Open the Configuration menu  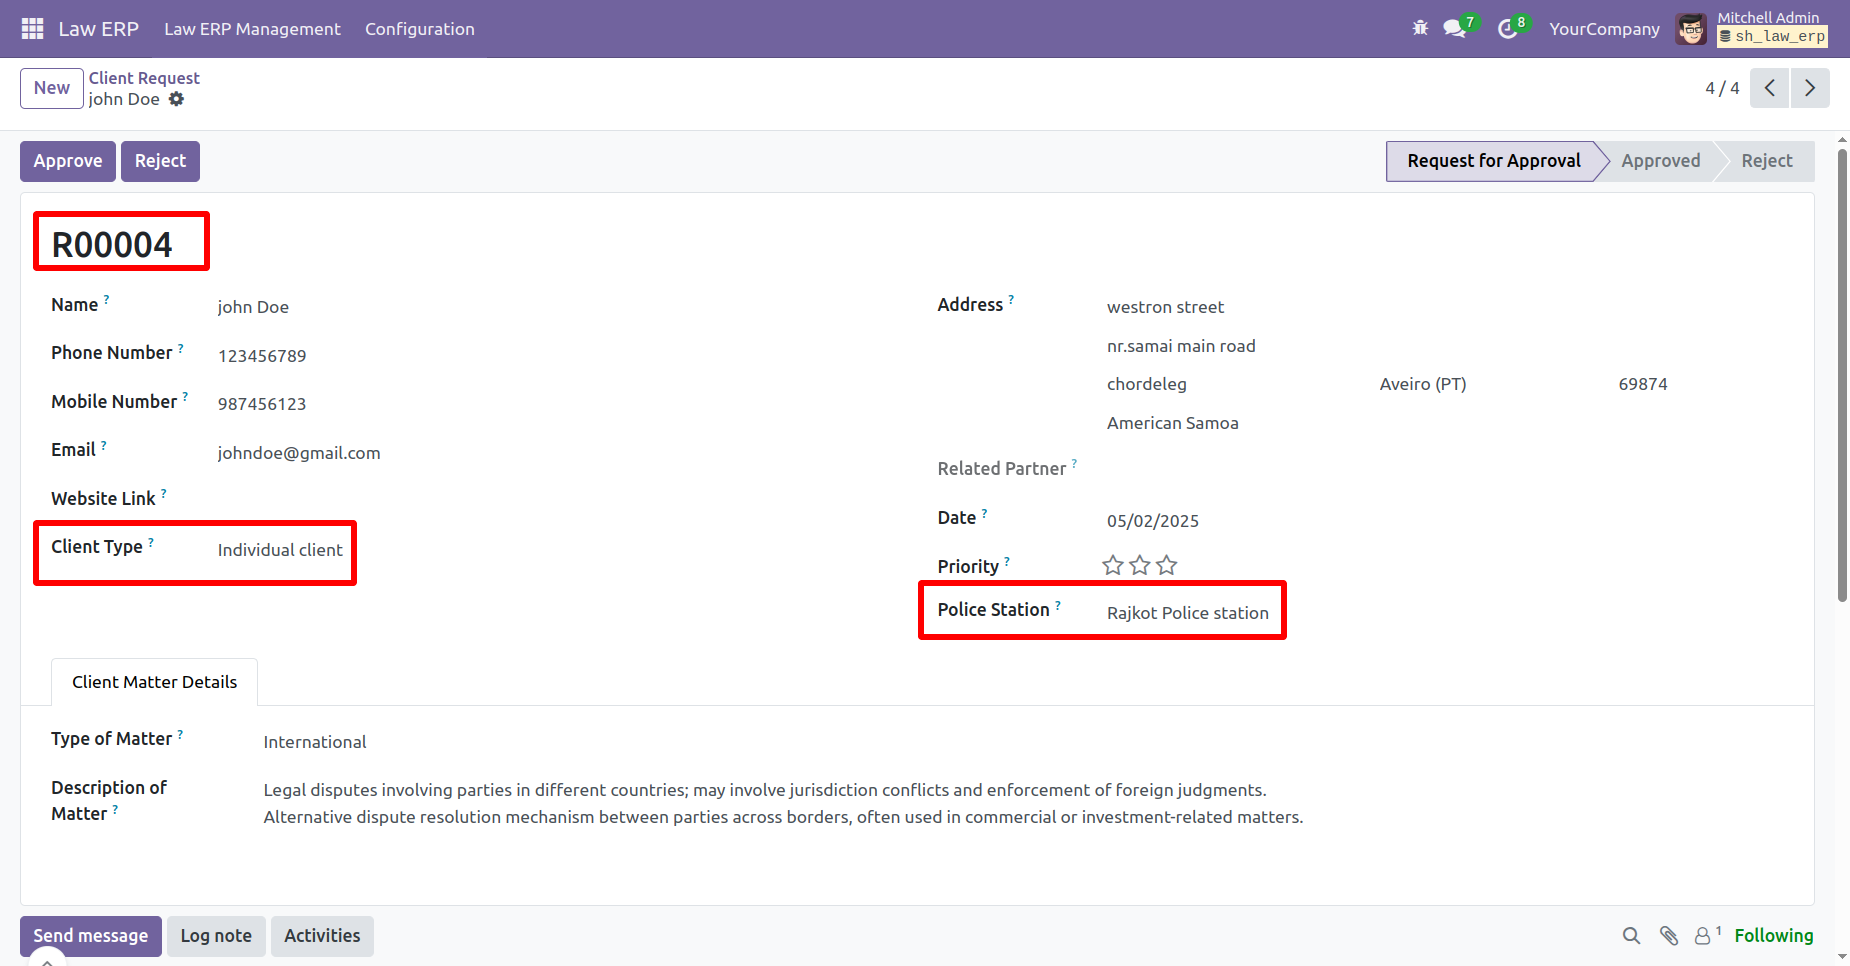coord(419,29)
